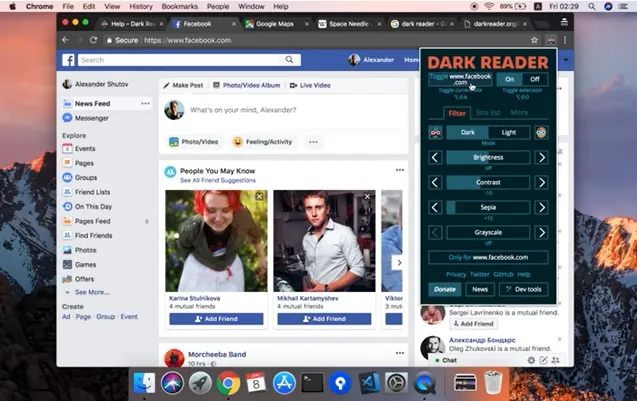
Task: Expand See More in Explore list
Action: pos(92,292)
